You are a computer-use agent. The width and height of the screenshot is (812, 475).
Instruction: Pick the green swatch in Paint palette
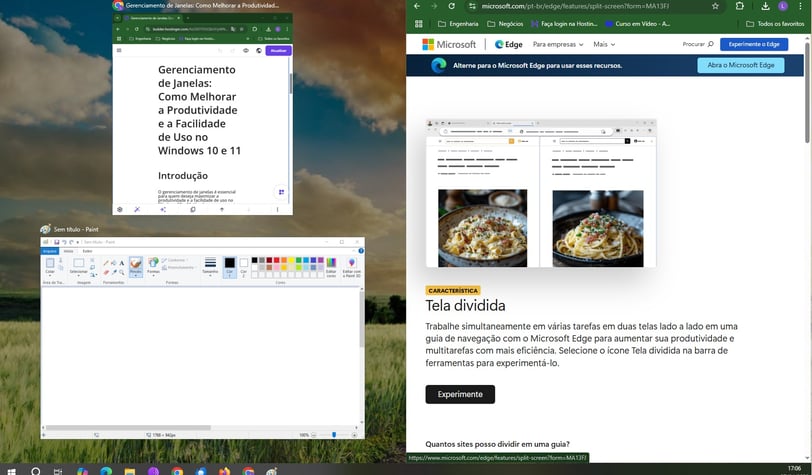(299, 260)
